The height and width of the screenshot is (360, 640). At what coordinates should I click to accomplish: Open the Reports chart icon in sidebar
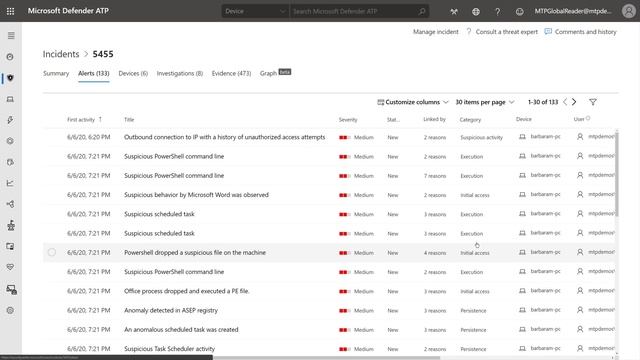pos(10,183)
